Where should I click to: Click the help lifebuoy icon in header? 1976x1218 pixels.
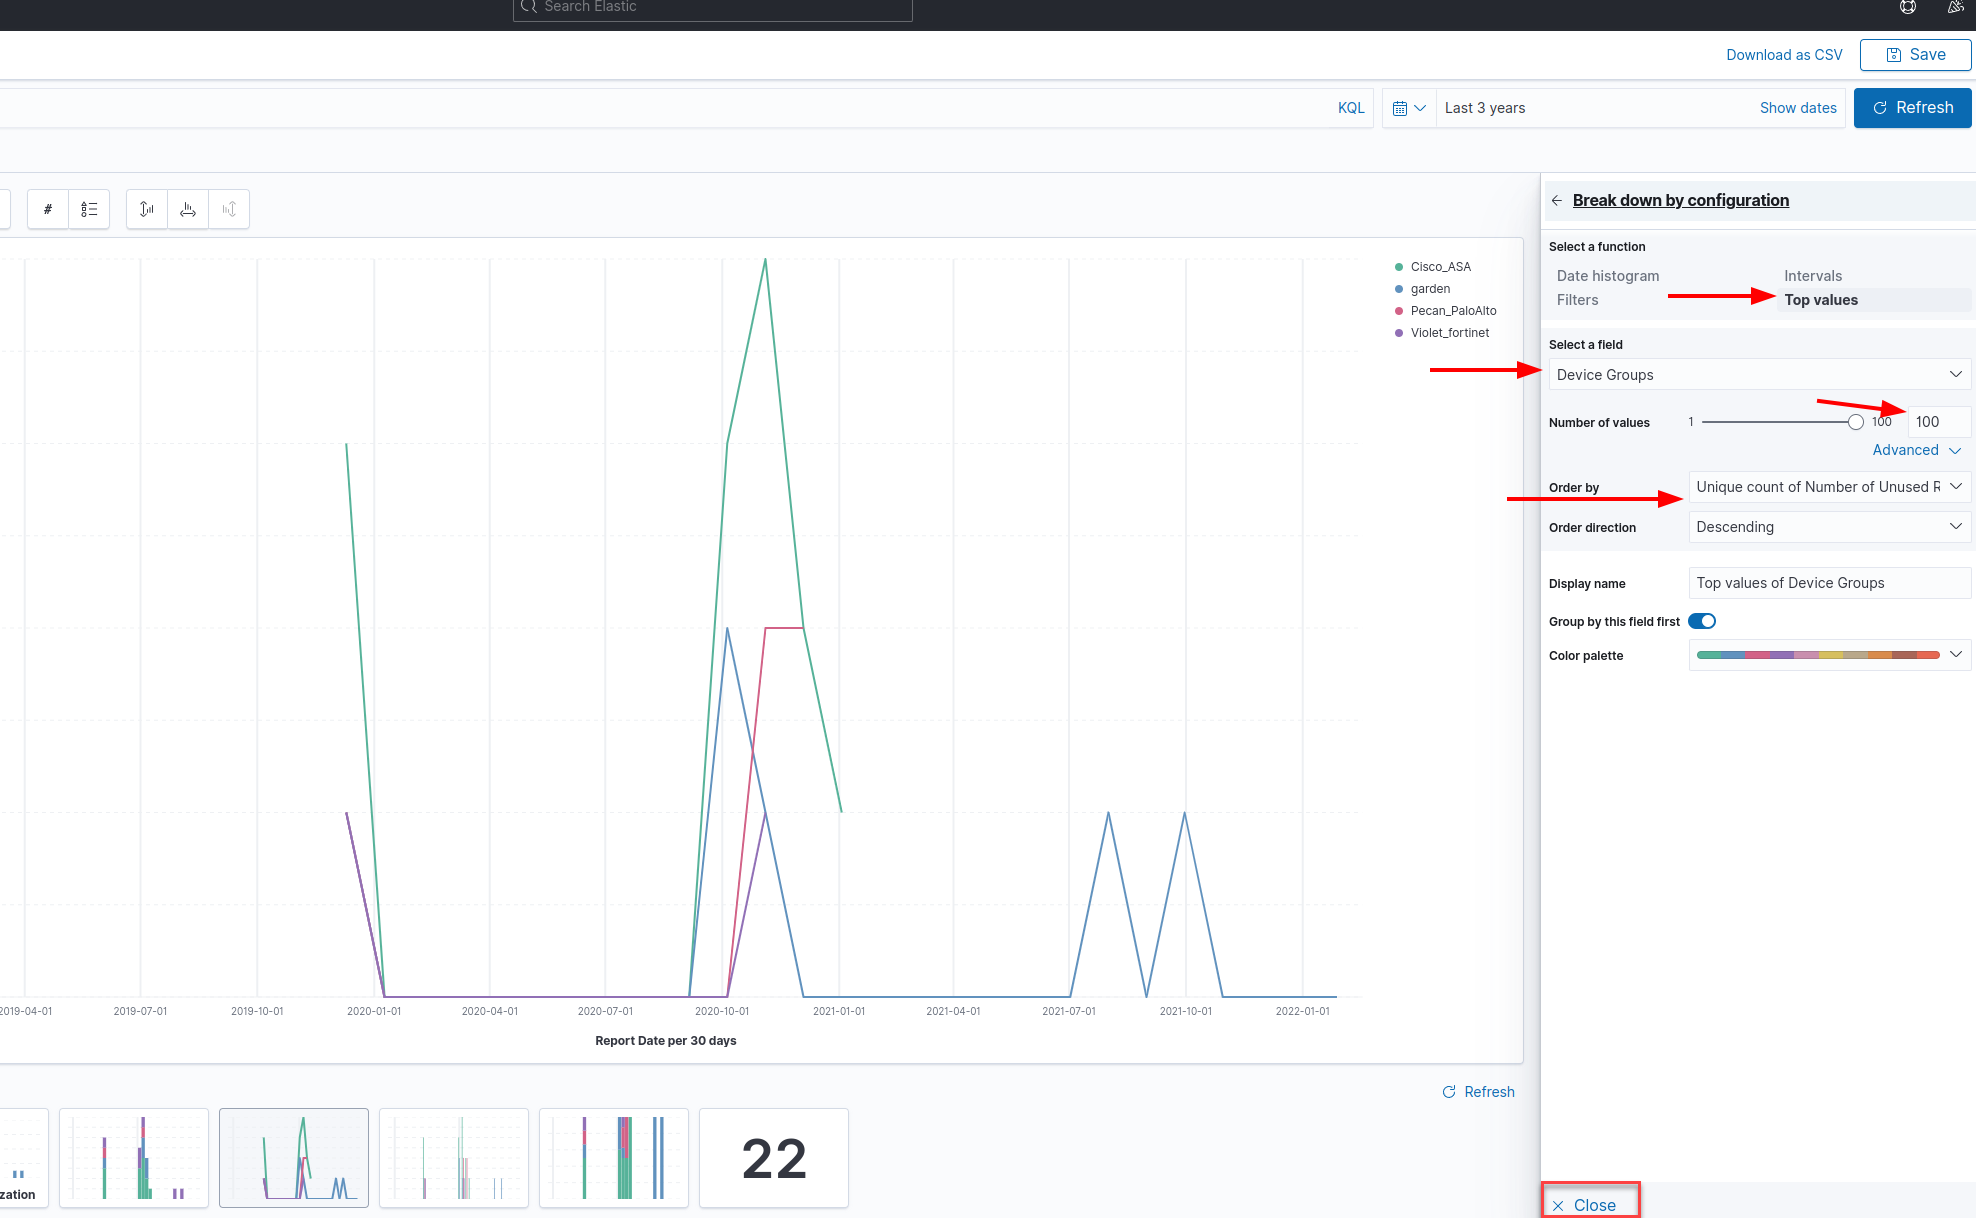coord(1908,7)
